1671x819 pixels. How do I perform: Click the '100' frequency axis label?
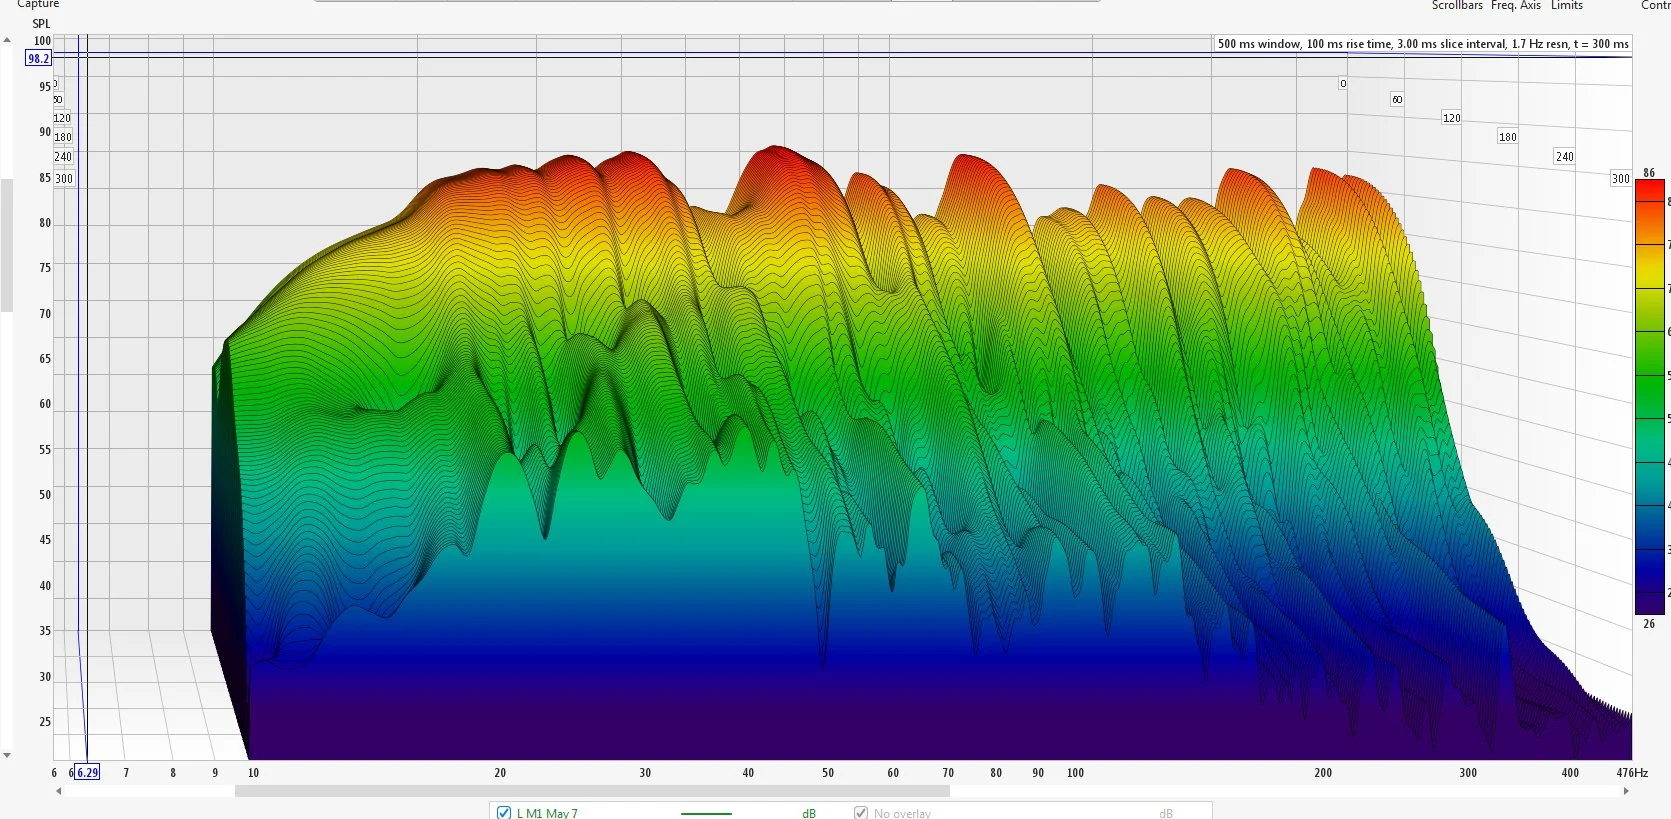tap(1075, 773)
